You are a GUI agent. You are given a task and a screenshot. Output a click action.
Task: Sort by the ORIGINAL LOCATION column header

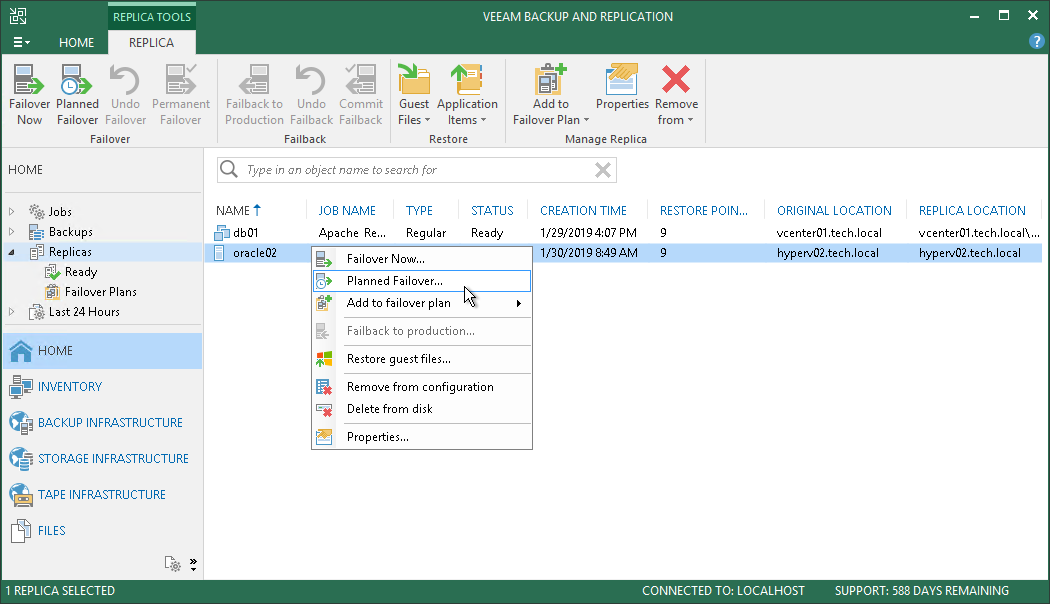click(834, 210)
